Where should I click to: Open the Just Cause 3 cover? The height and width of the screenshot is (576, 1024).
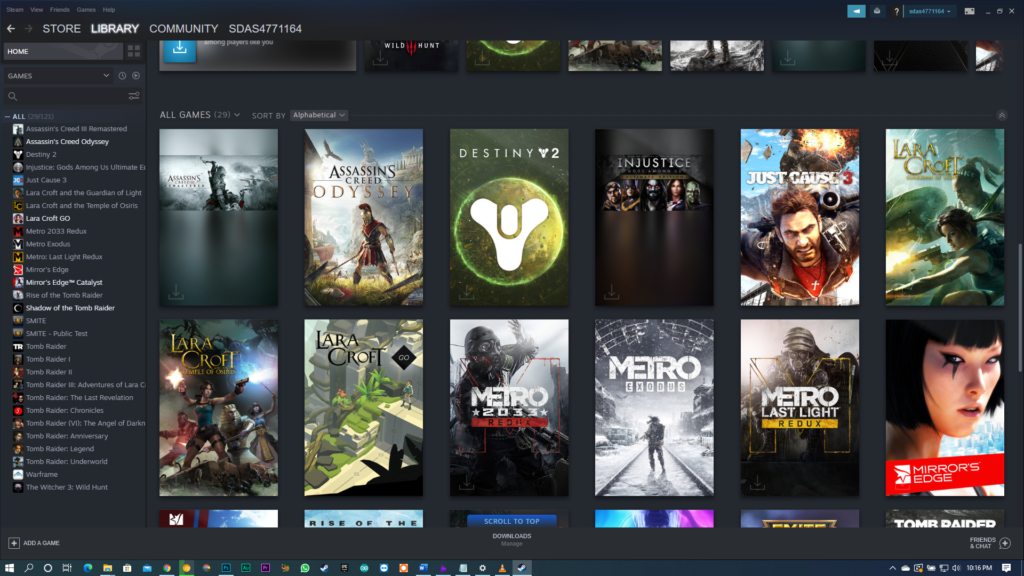coord(799,217)
